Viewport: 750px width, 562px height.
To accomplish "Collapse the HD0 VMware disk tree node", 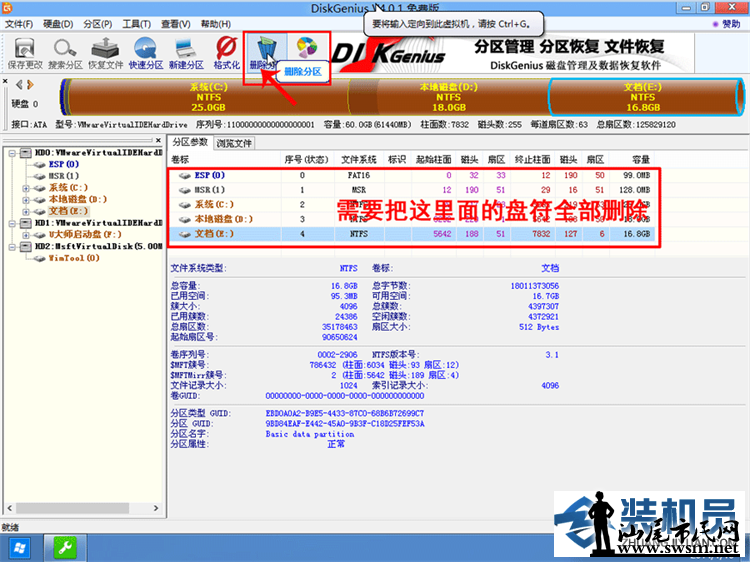I will [12, 153].
